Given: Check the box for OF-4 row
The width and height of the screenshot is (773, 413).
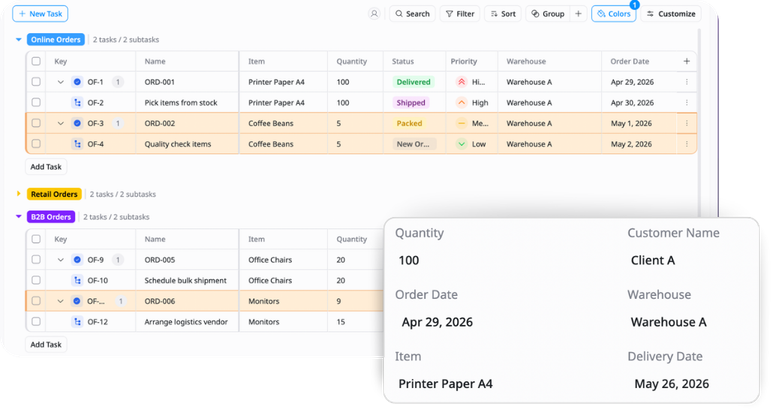Looking at the screenshot, I should tap(36, 144).
